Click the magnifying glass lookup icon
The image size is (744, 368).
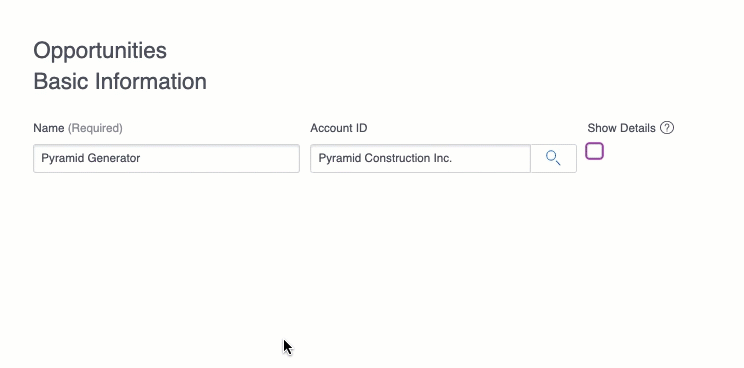click(x=553, y=158)
